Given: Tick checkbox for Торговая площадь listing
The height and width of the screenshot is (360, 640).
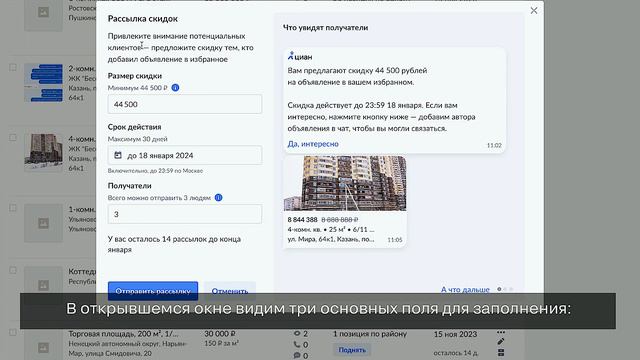Looking at the screenshot, I should click(x=13, y=333).
